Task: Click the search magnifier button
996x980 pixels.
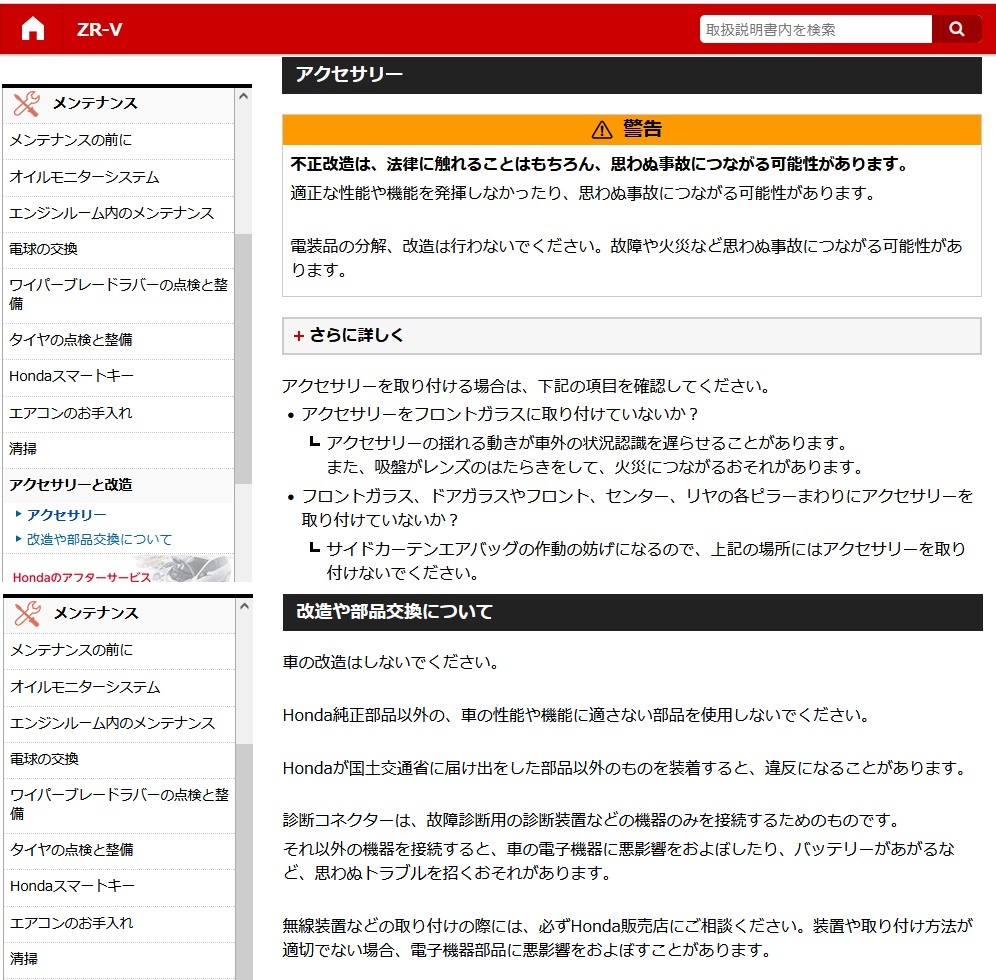Action: pyautogui.click(x=956, y=29)
